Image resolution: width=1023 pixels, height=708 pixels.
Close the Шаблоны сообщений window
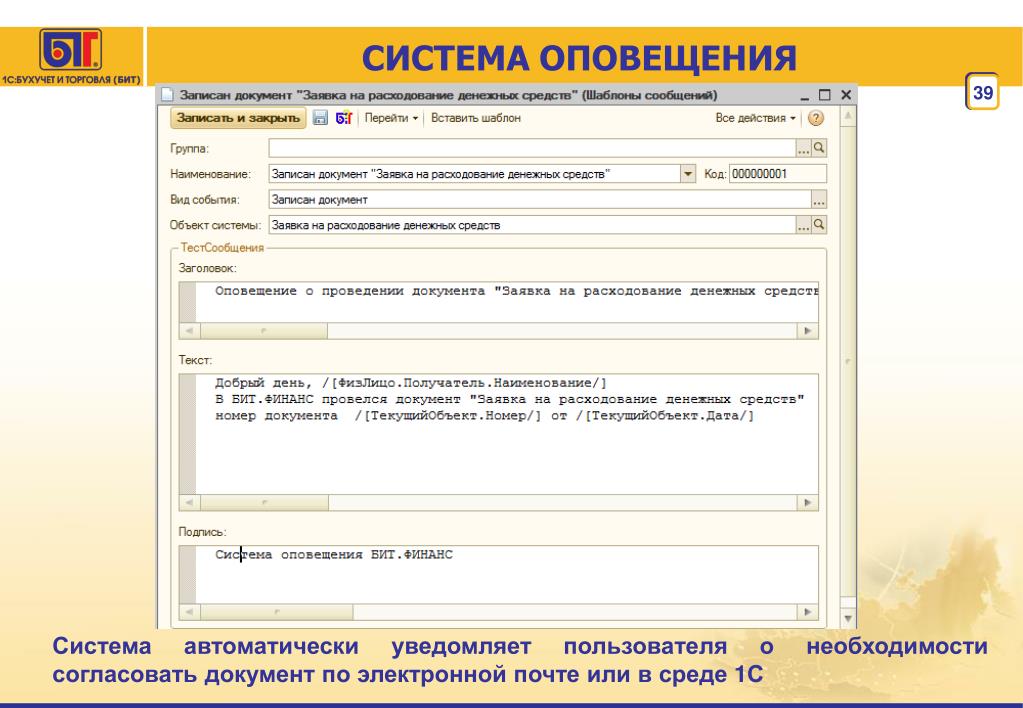(846, 95)
